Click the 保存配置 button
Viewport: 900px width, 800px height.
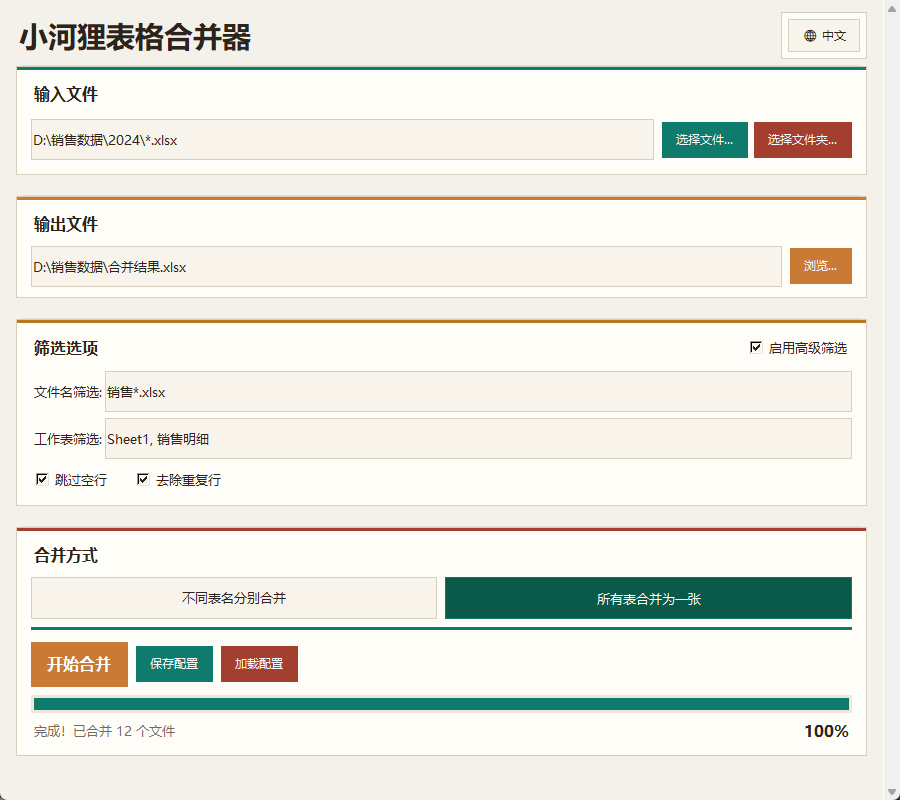(x=174, y=664)
